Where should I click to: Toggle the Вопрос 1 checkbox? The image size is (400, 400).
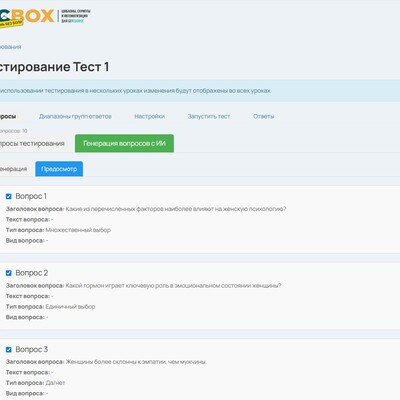click(x=9, y=196)
